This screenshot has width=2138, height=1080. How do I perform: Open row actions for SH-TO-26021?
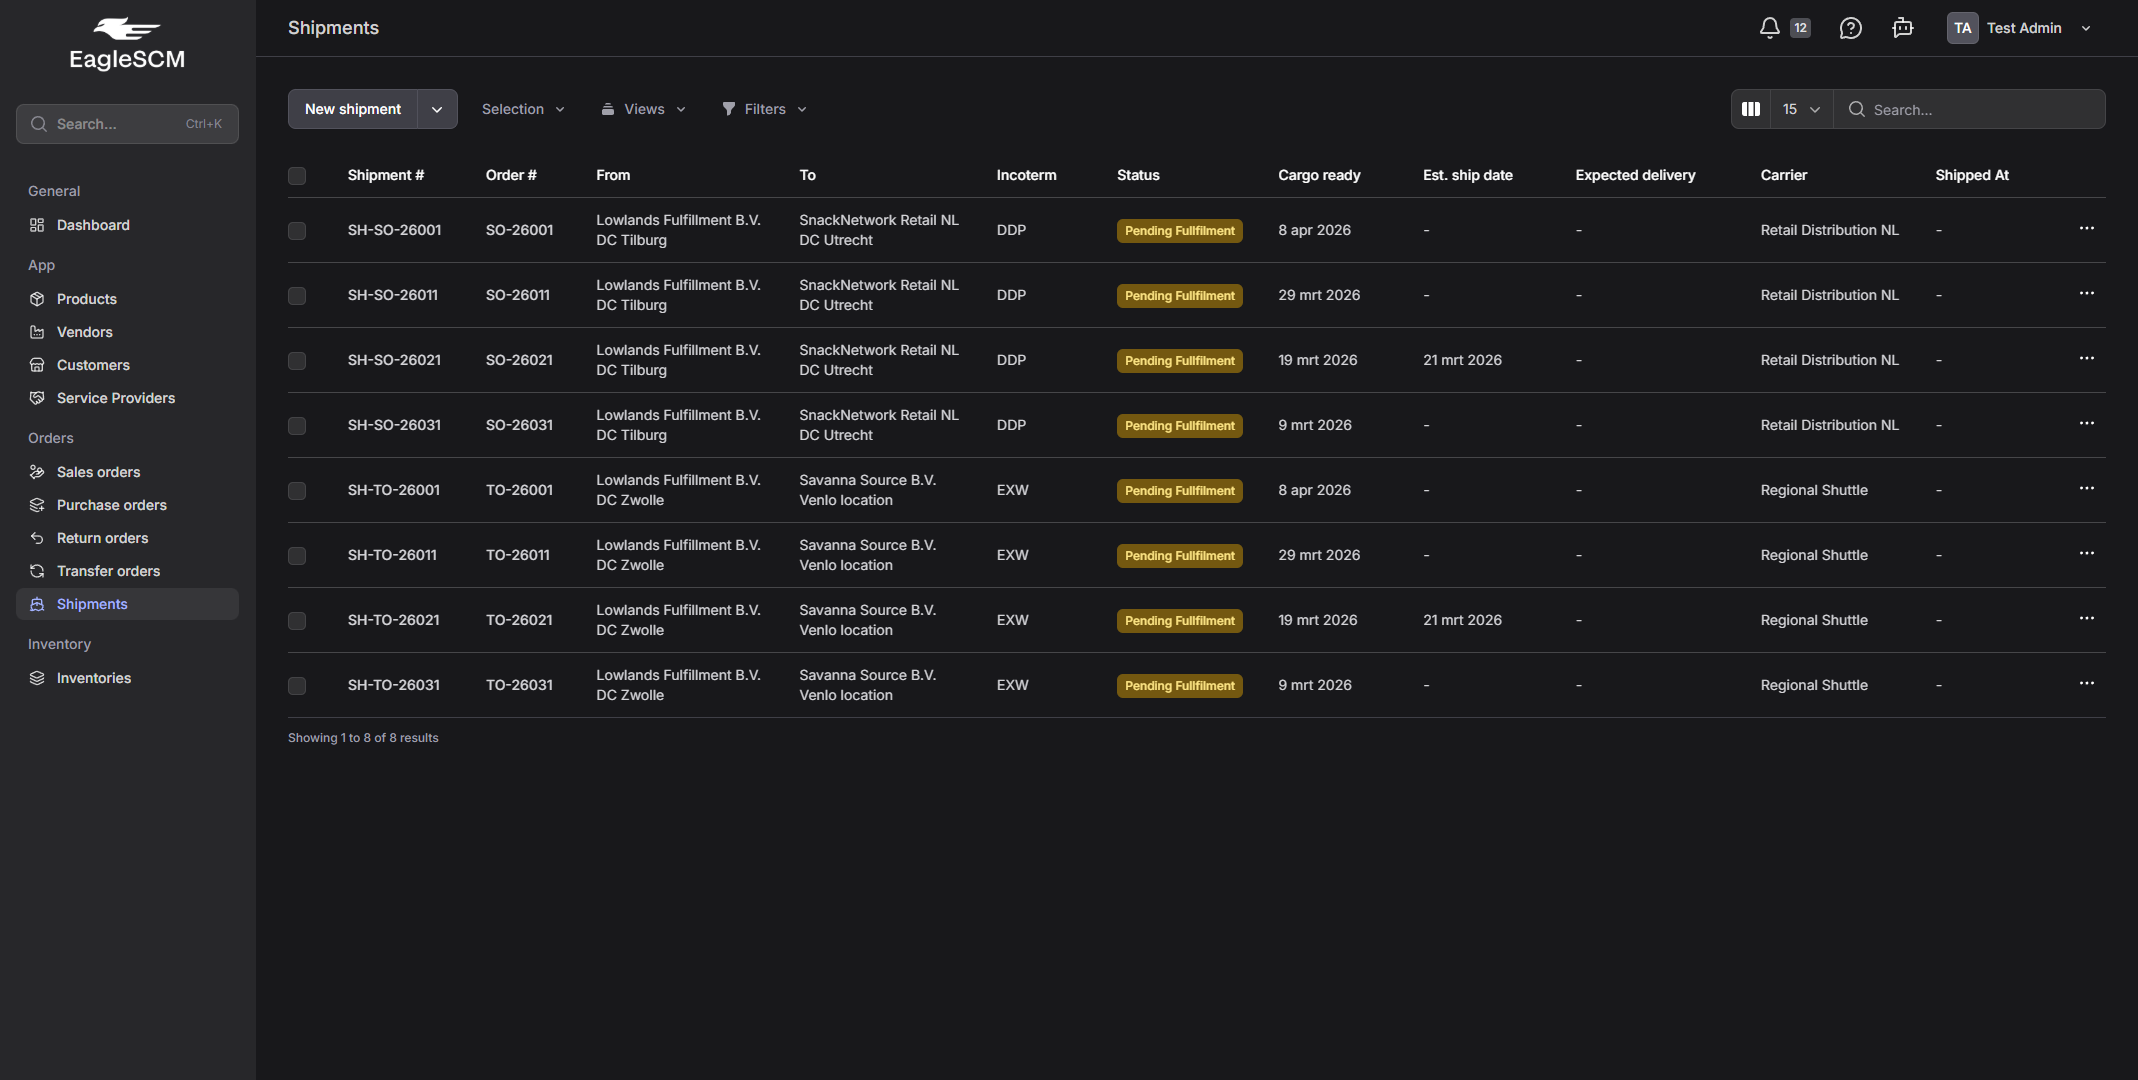pos(2086,619)
